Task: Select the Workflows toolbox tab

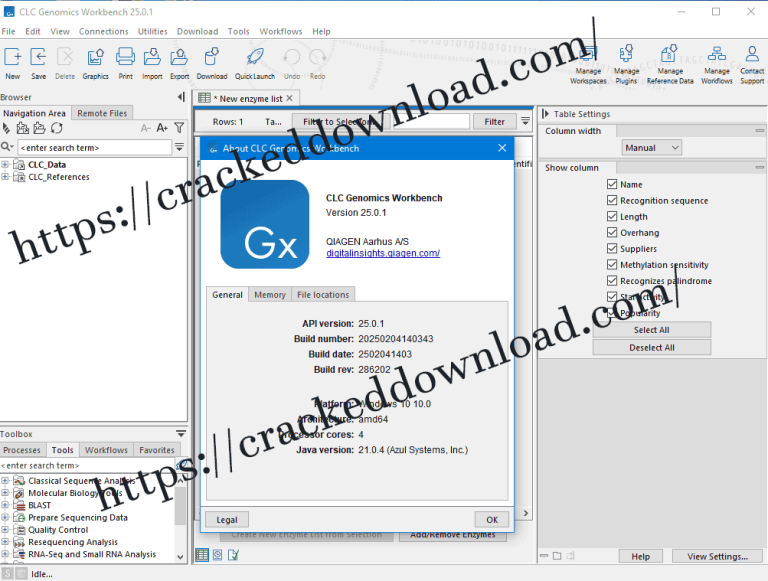Action: coord(106,450)
